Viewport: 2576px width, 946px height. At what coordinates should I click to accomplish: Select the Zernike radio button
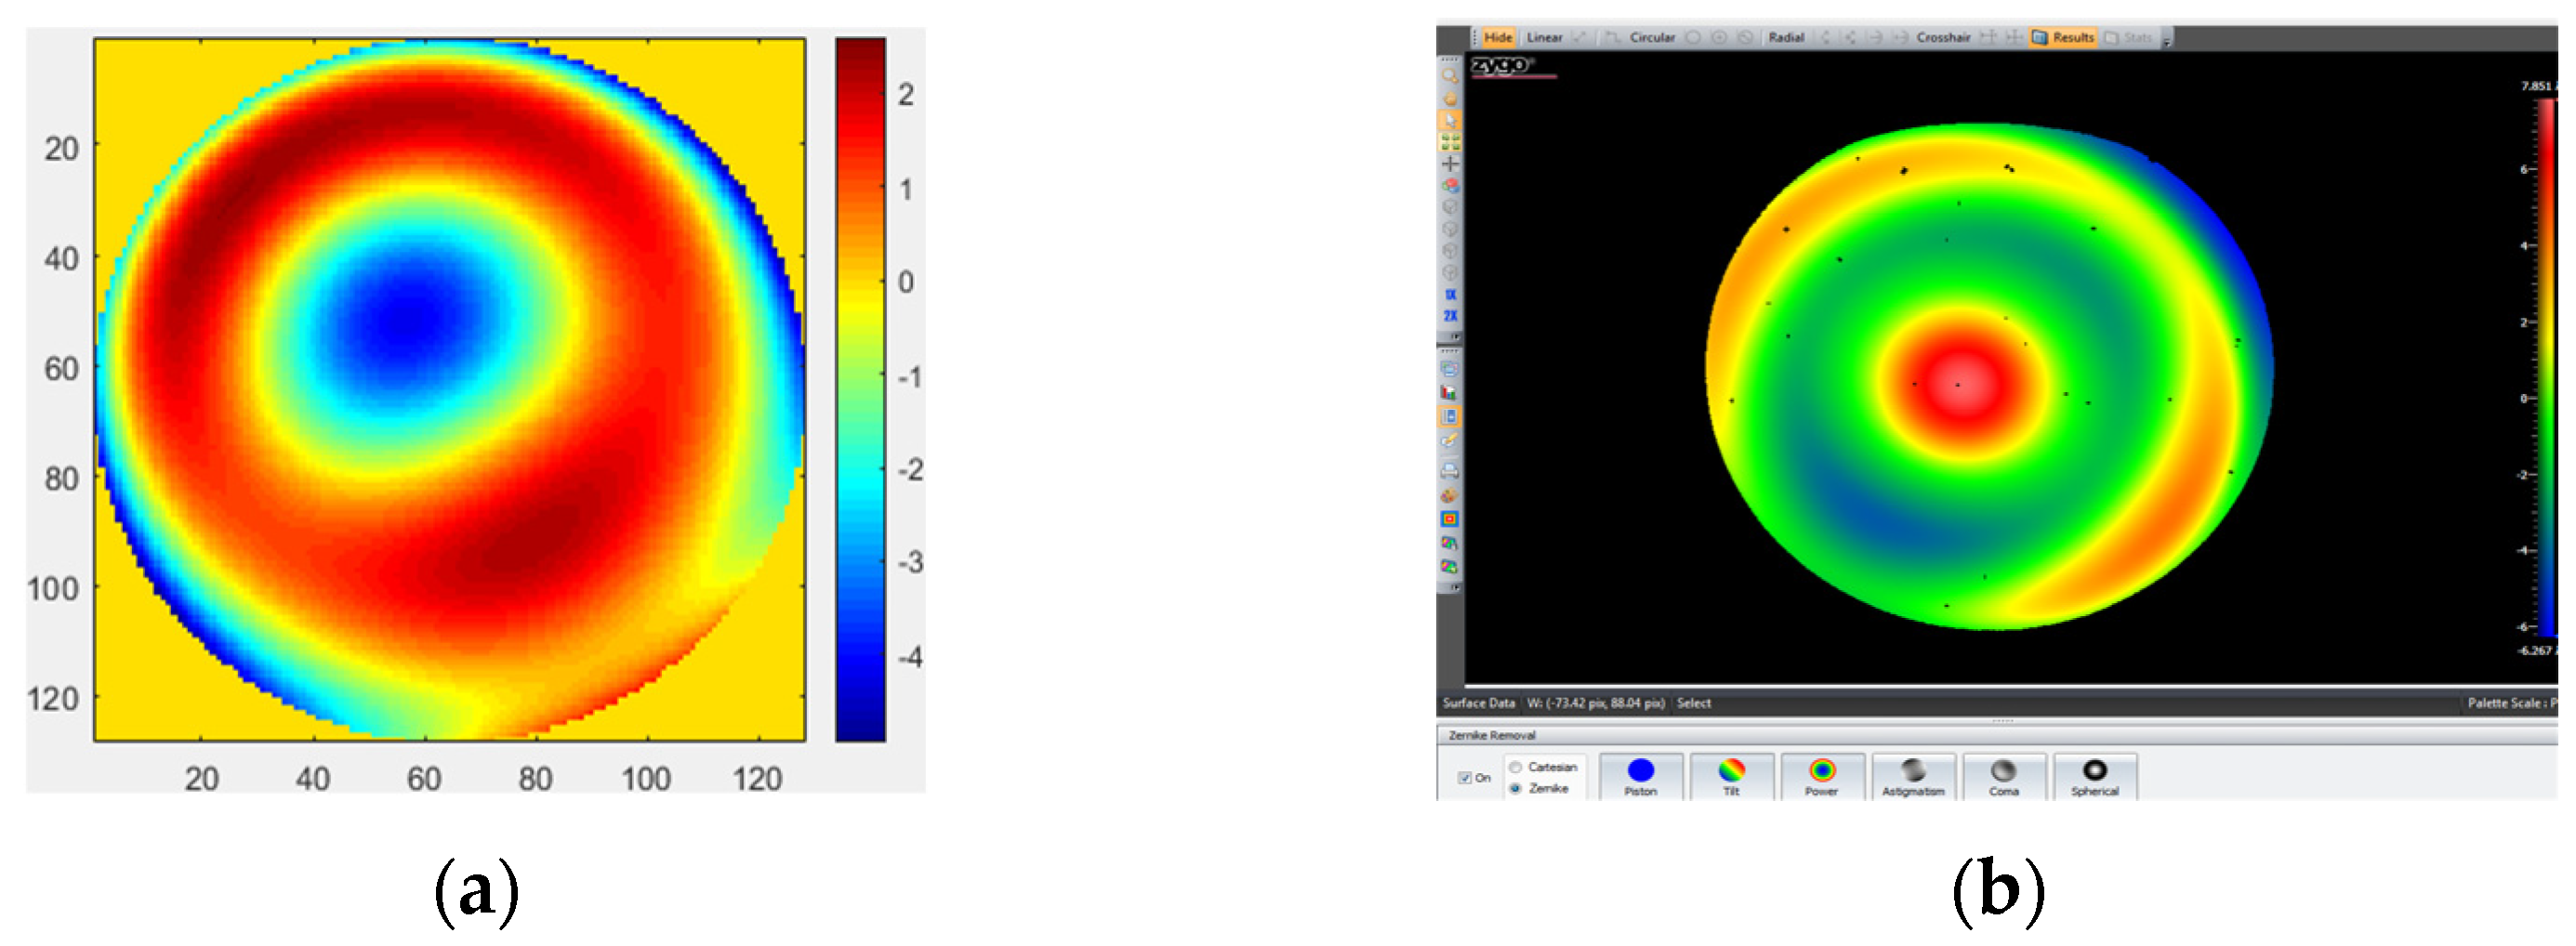coord(1516,789)
